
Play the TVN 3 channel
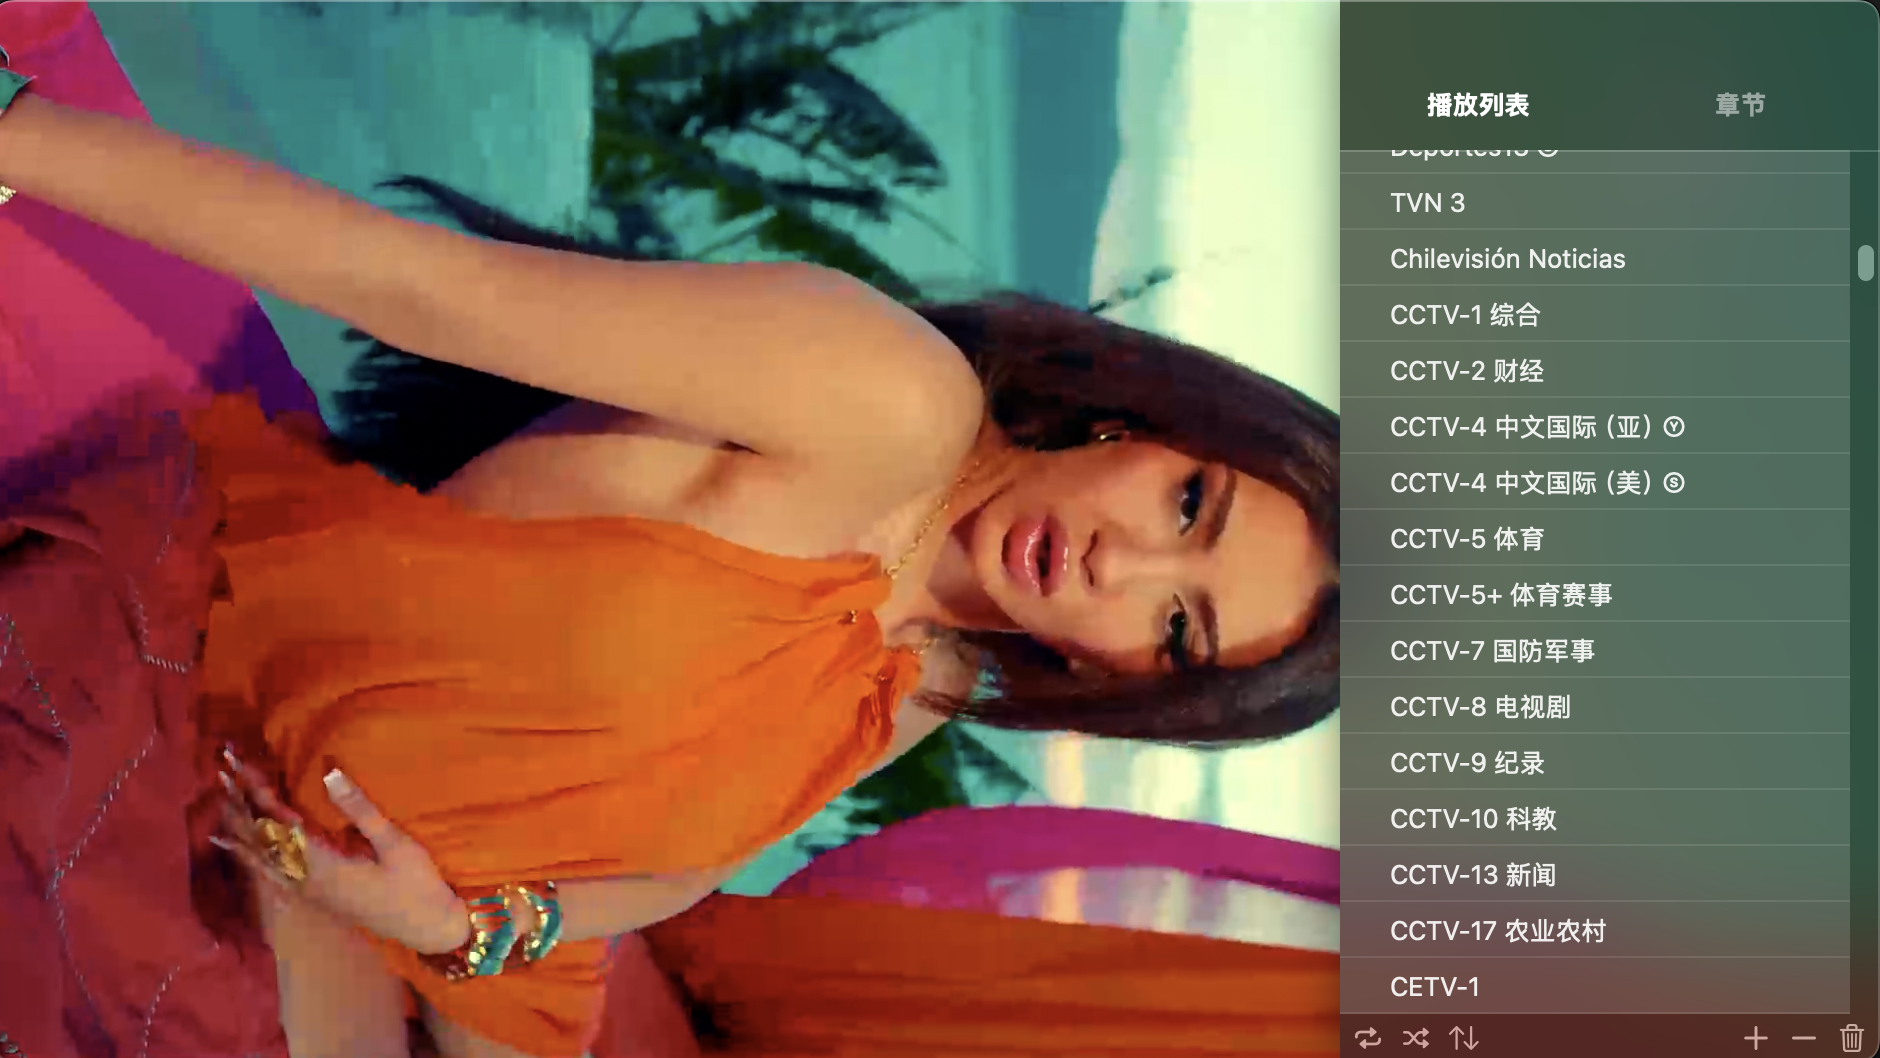(1595, 202)
